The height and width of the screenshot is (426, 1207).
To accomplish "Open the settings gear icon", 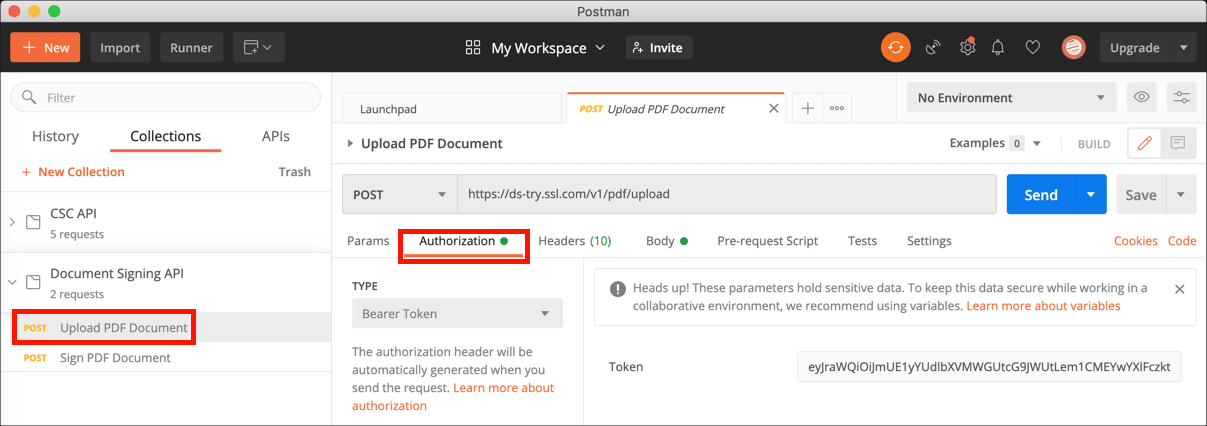I will click(967, 47).
